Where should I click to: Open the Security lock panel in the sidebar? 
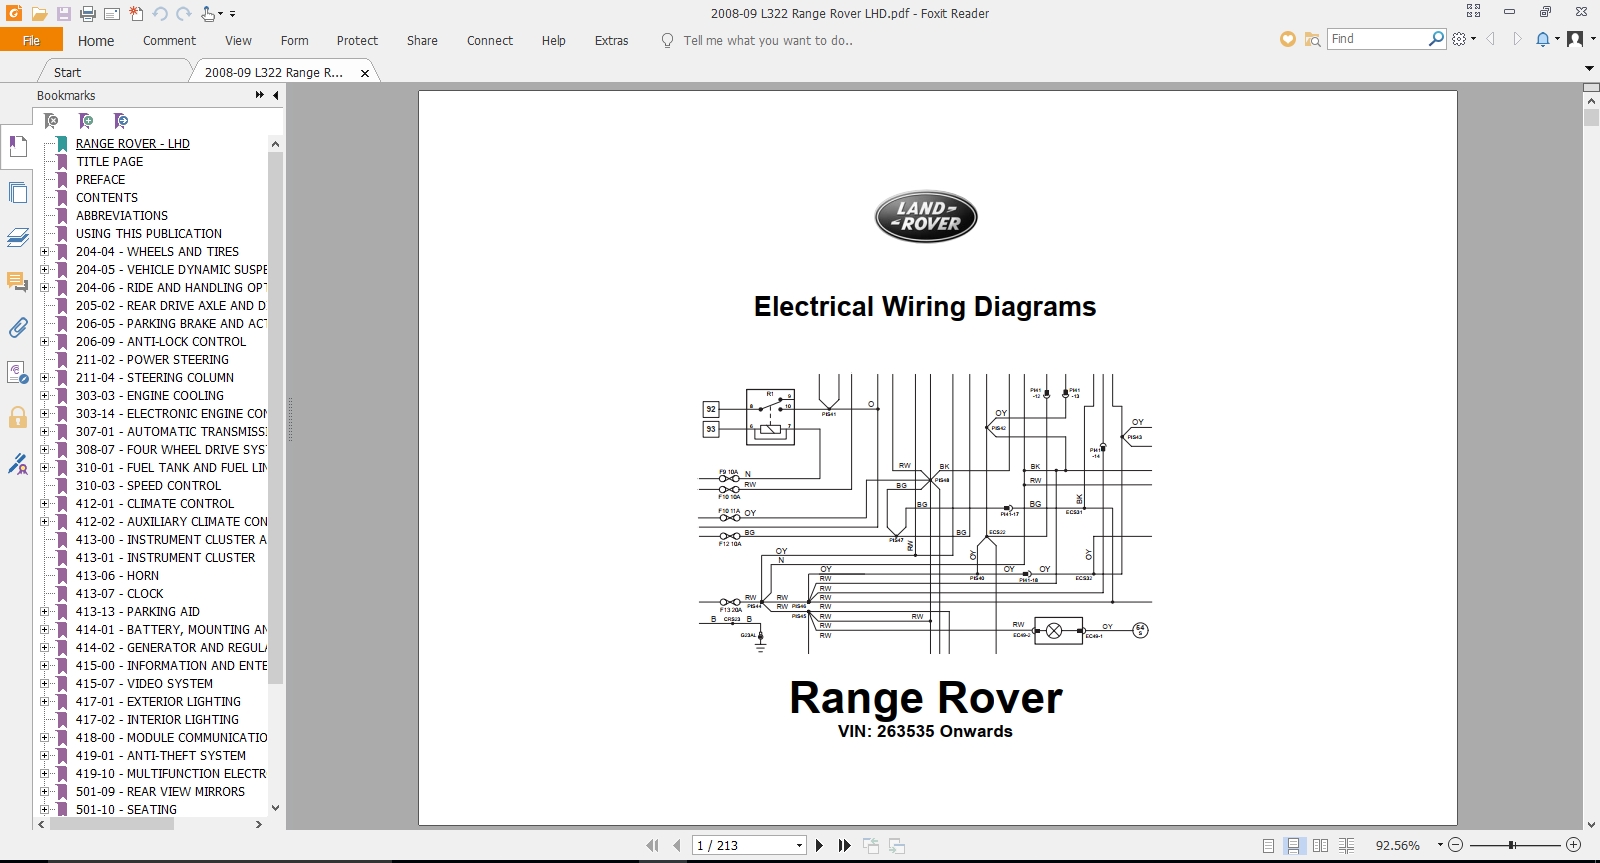click(x=17, y=417)
